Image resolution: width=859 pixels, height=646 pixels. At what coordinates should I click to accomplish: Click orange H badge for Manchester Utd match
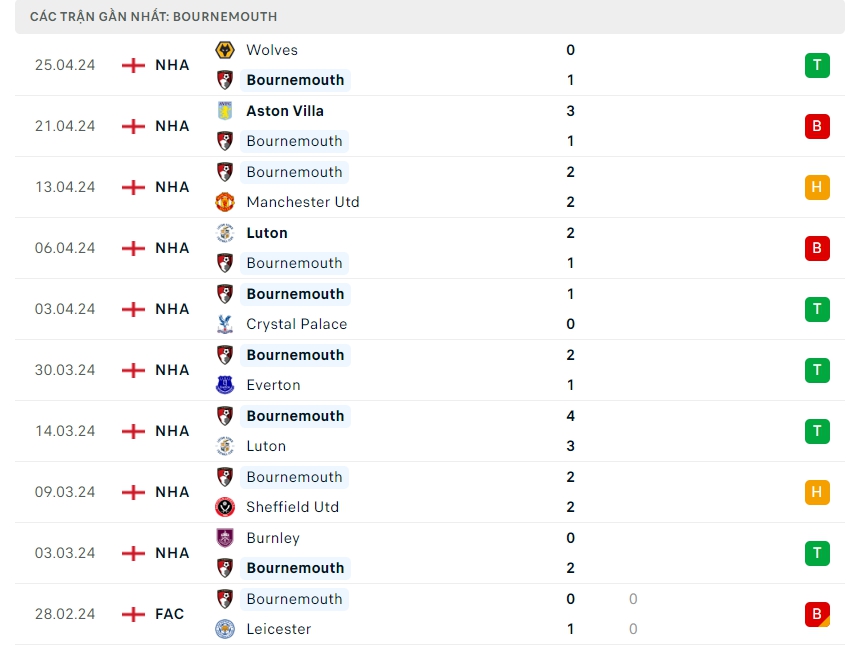(x=817, y=188)
